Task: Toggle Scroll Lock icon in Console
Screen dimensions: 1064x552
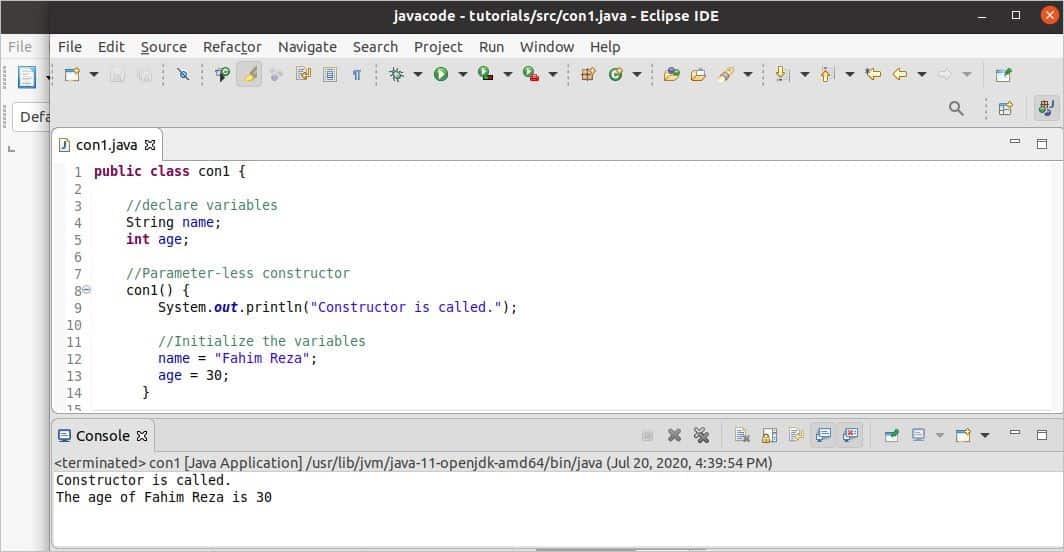Action: click(x=769, y=435)
